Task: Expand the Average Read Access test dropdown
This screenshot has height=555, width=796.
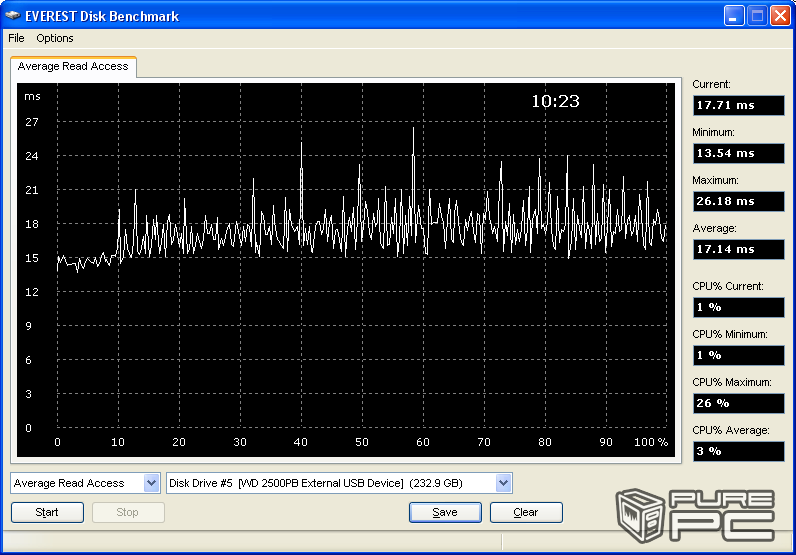Action: coord(151,483)
